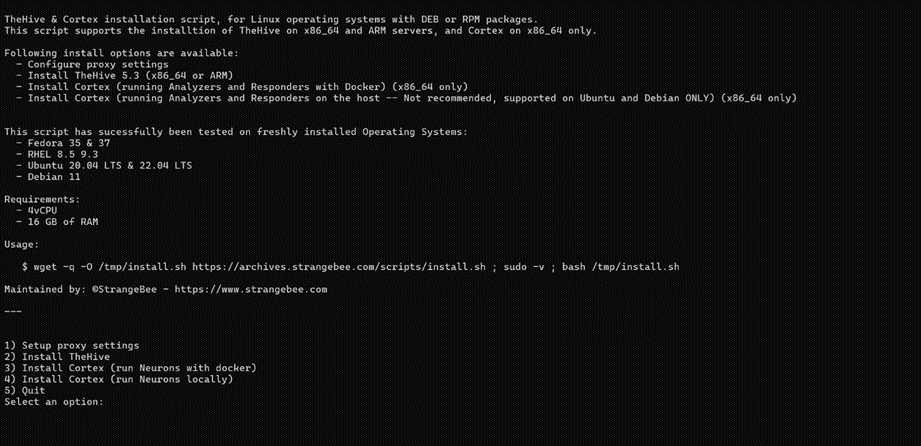921x446 pixels.
Task: Select '3) Install Cortex (run Neurons with docker)'
Action: click(130, 368)
